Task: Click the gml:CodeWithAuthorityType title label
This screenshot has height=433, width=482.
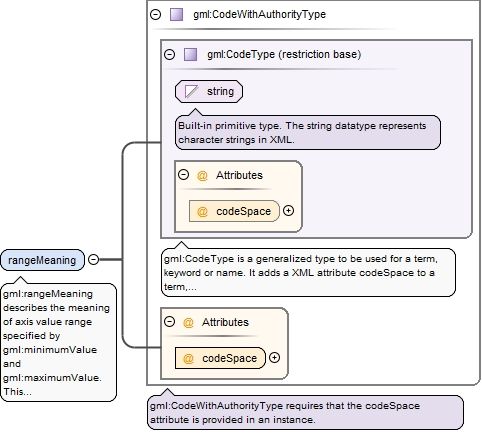Action: coord(259,14)
